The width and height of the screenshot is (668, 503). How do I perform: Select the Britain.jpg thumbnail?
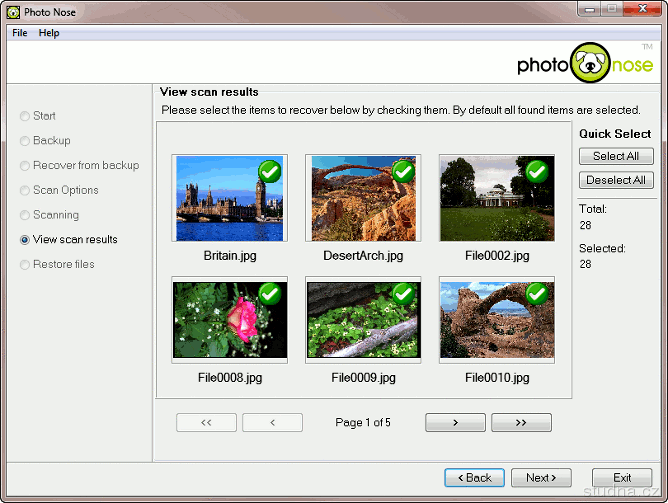tap(230, 198)
